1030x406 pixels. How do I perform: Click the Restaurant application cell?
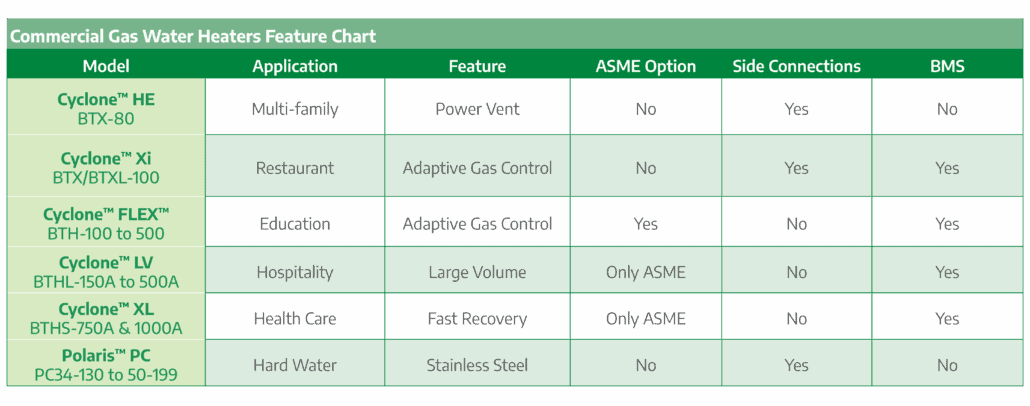pos(295,167)
